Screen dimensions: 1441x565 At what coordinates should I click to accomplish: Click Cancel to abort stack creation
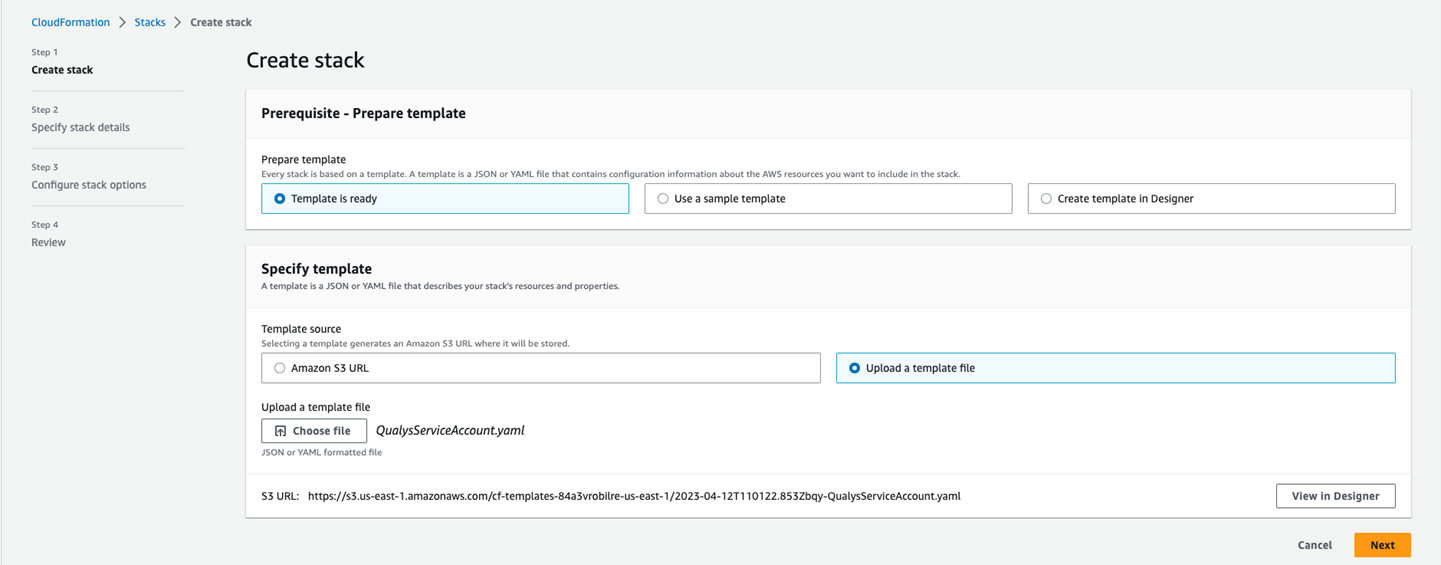[x=1314, y=545]
